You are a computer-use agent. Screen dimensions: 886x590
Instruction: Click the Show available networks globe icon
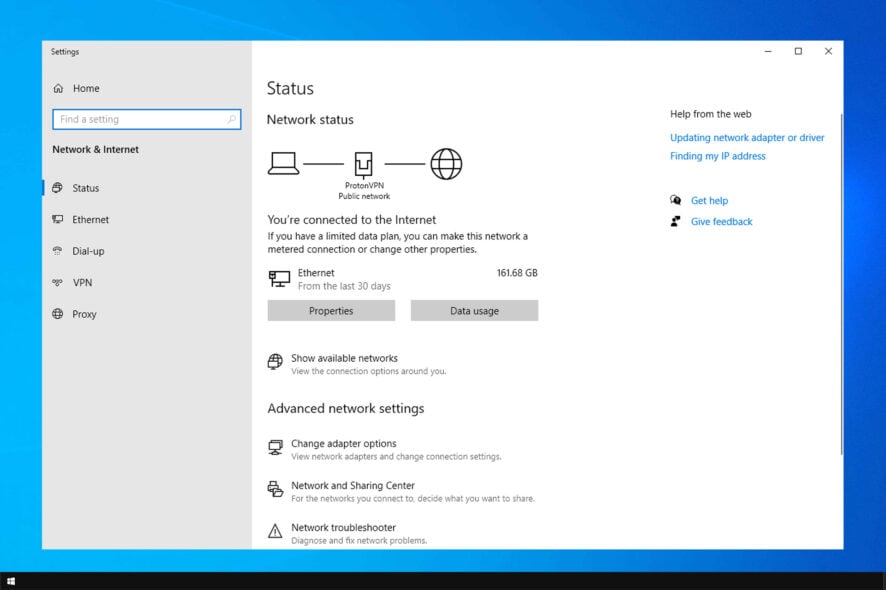click(x=274, y=362)
